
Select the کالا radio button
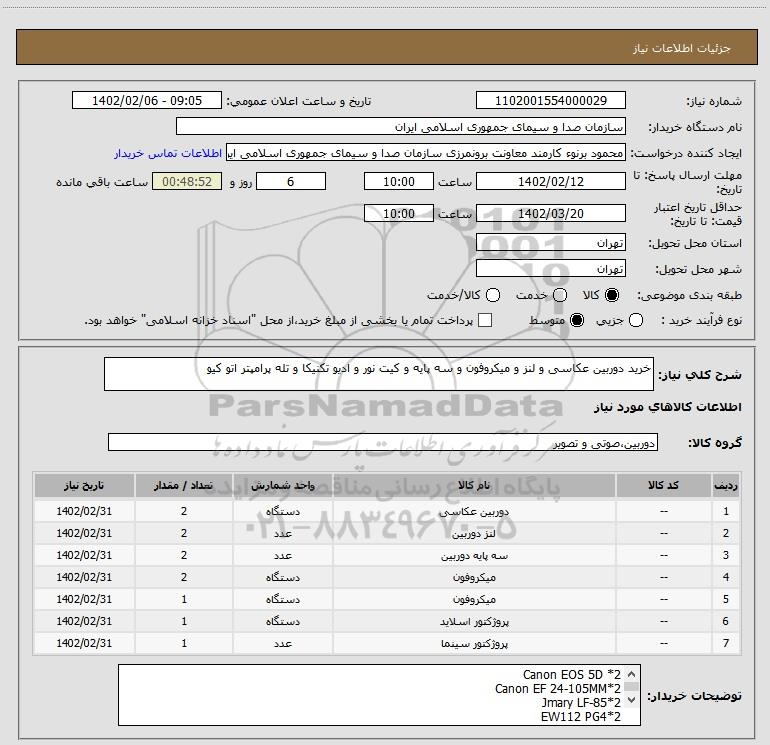(612, 295)
